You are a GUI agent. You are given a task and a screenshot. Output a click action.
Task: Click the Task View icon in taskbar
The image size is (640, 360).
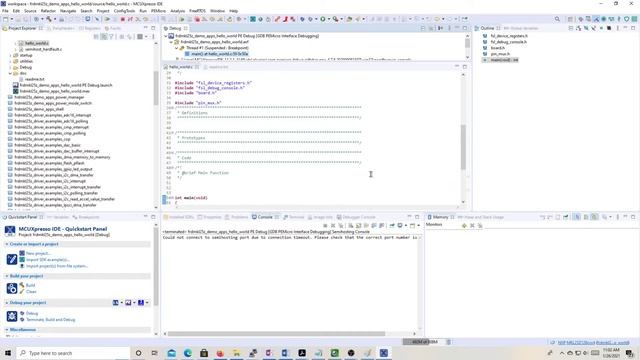[155, 353]
